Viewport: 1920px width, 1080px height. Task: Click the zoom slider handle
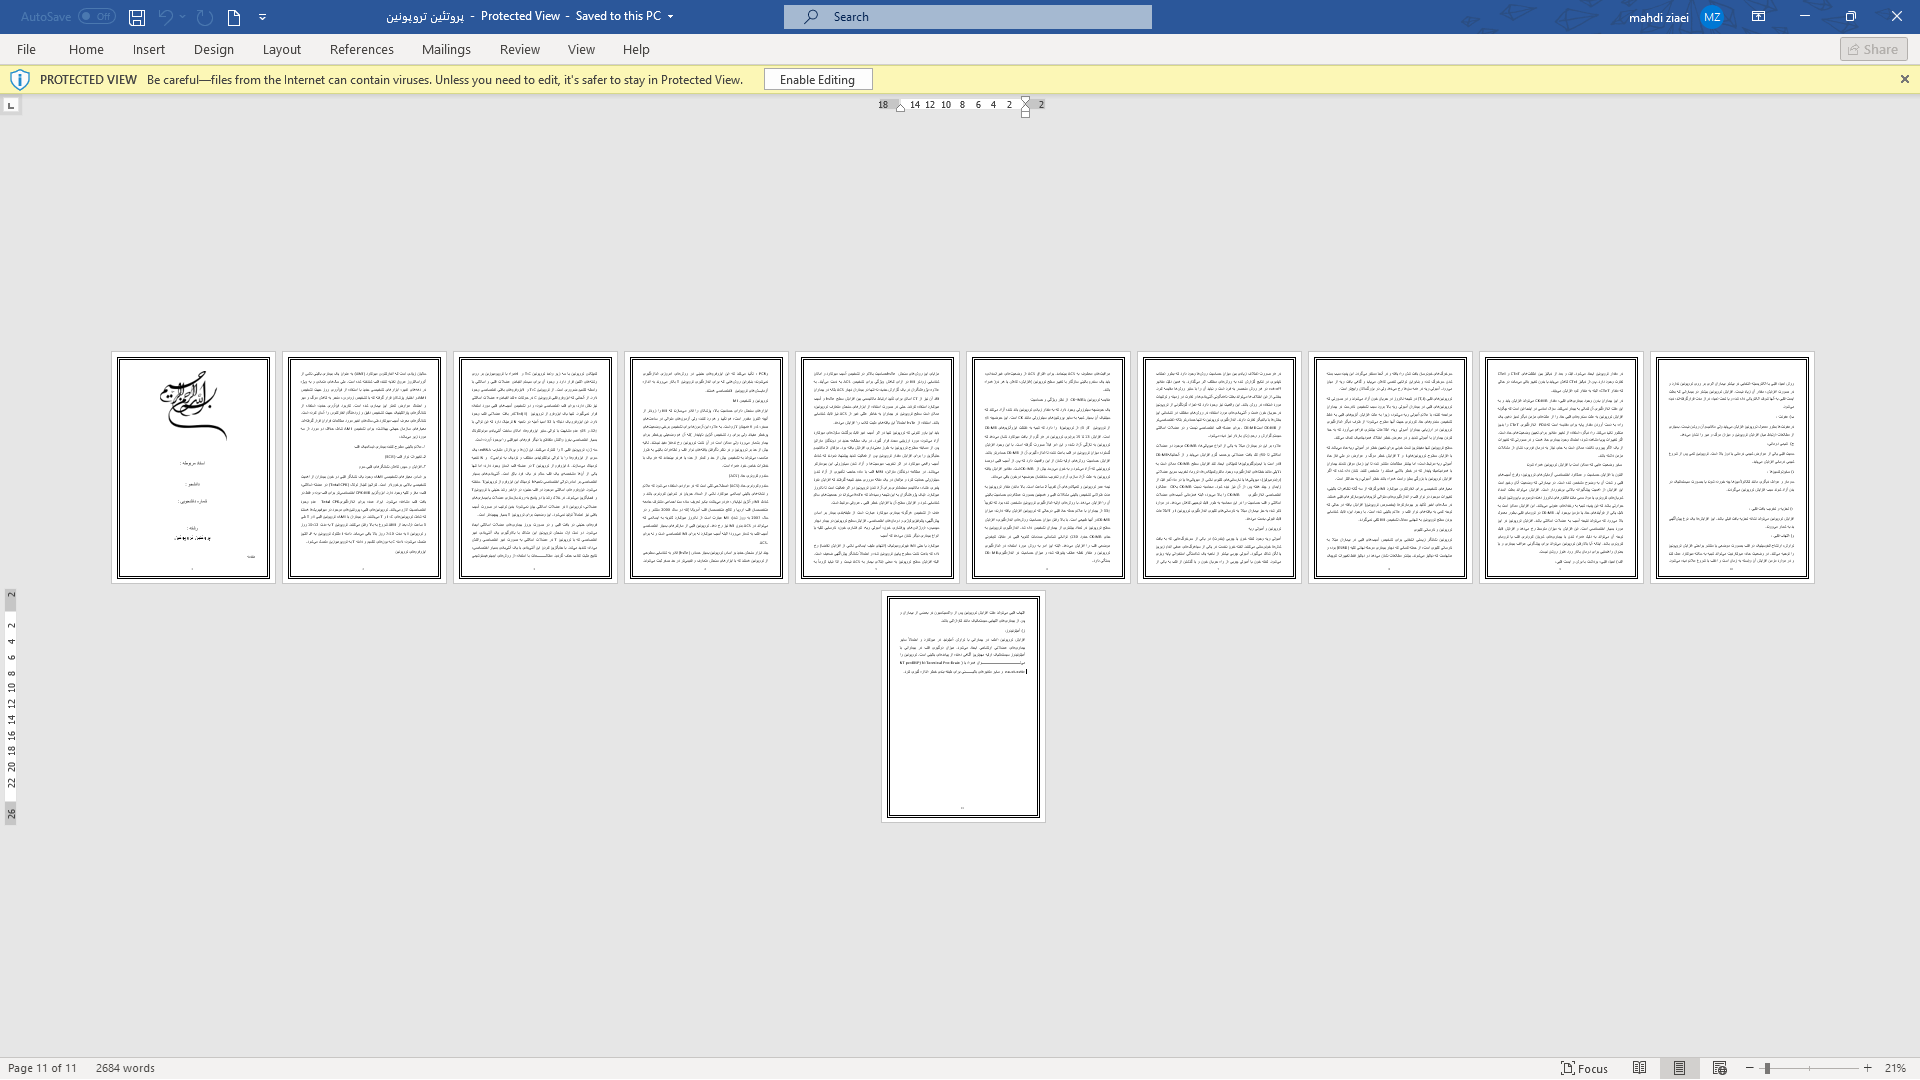pyautogui.click(x=1767, y=1068)
